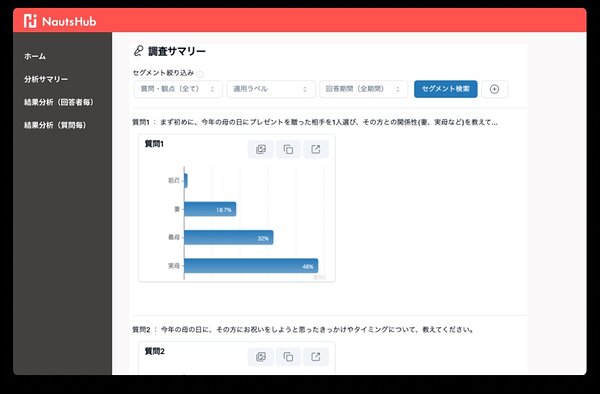This screenshot has height=394, width=600.
Task: Open the 適用ラベル dropdown
Action: (x=271, y=89)
